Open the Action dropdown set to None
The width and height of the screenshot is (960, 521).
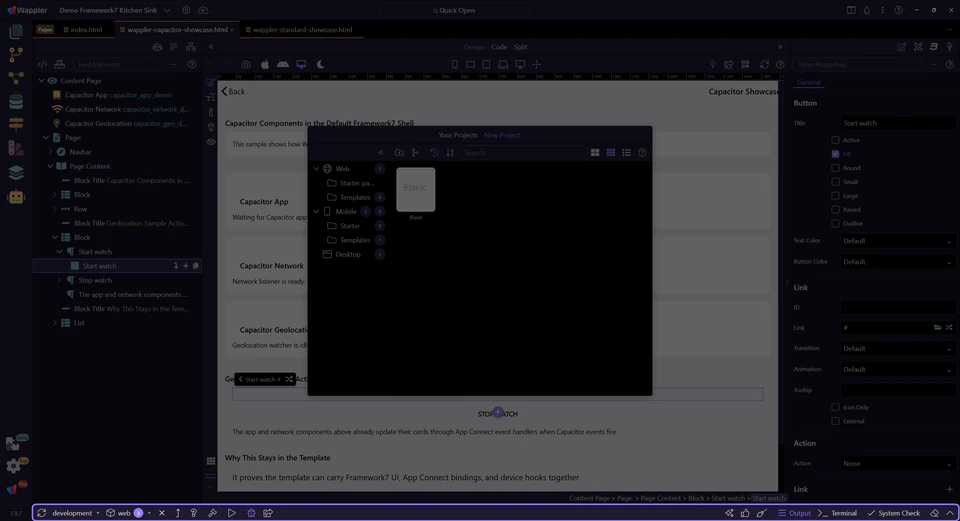click(897, 464)
